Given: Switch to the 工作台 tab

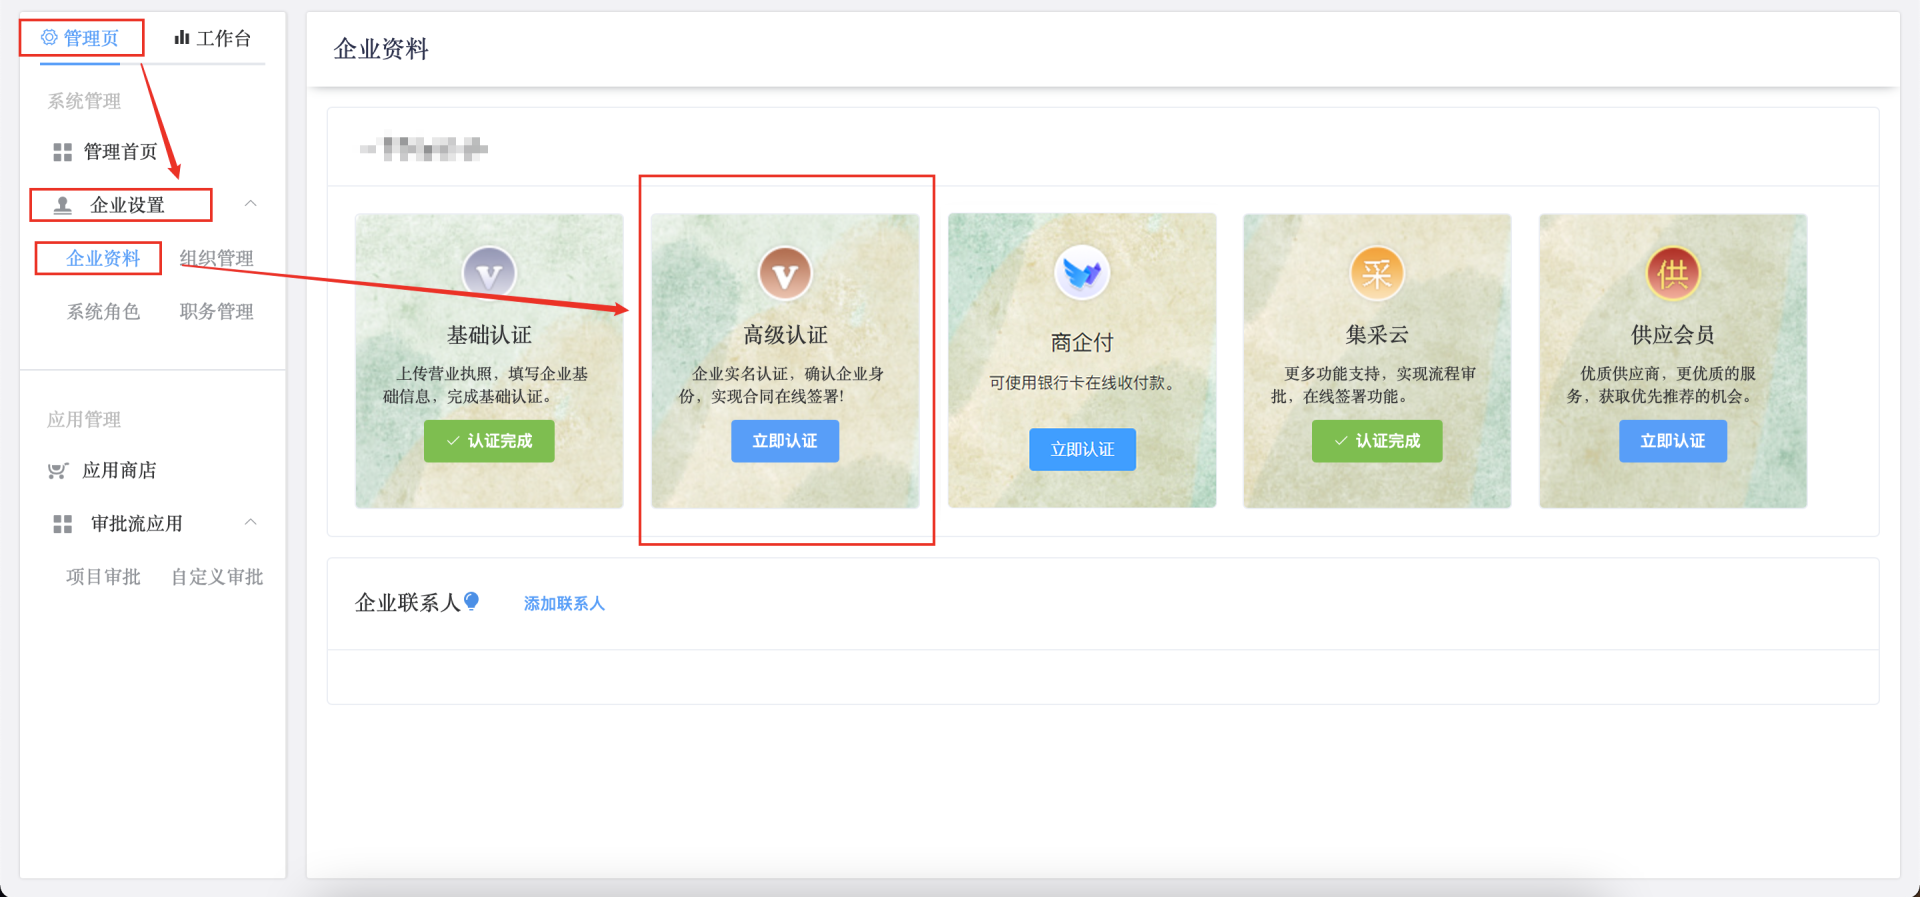Looking at the screenshot, I should [x=213, y=38].
